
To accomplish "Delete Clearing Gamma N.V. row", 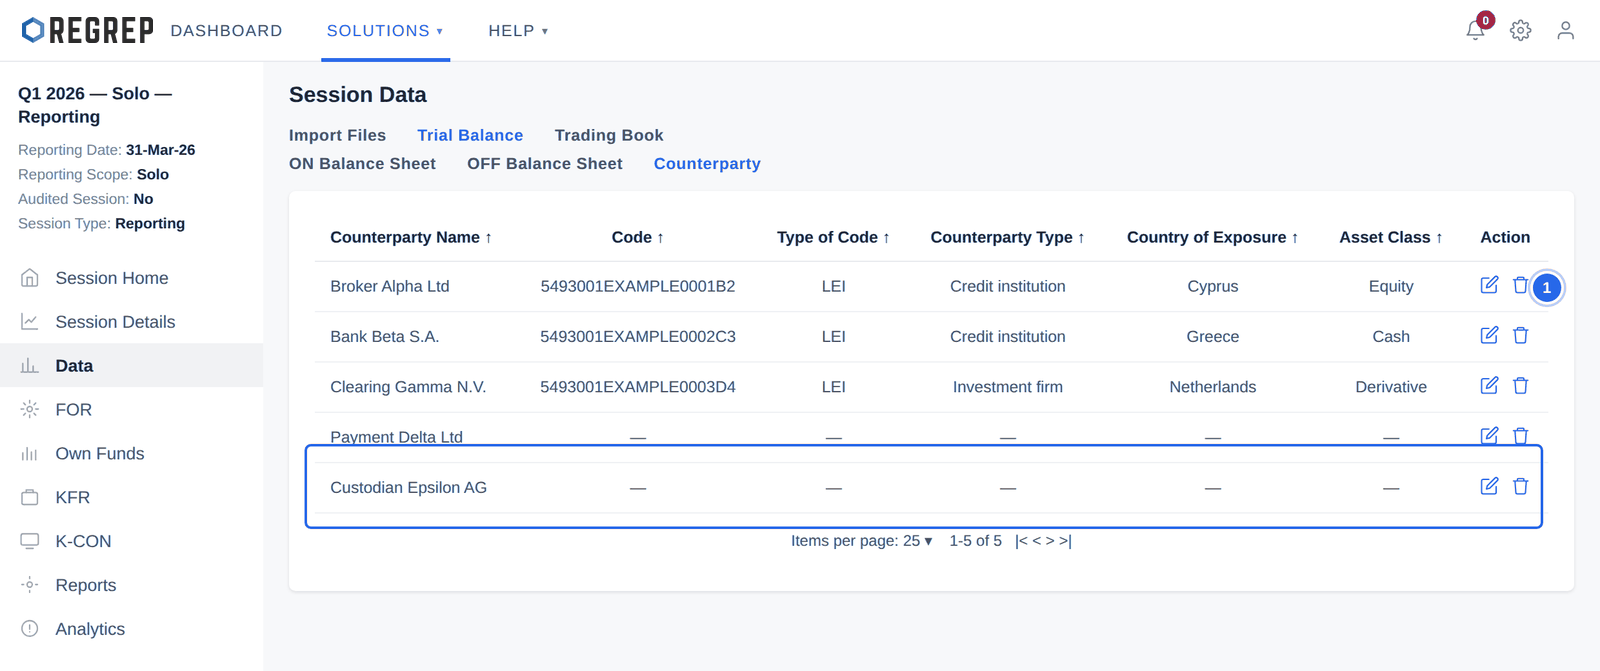I will pos(1520,385).
